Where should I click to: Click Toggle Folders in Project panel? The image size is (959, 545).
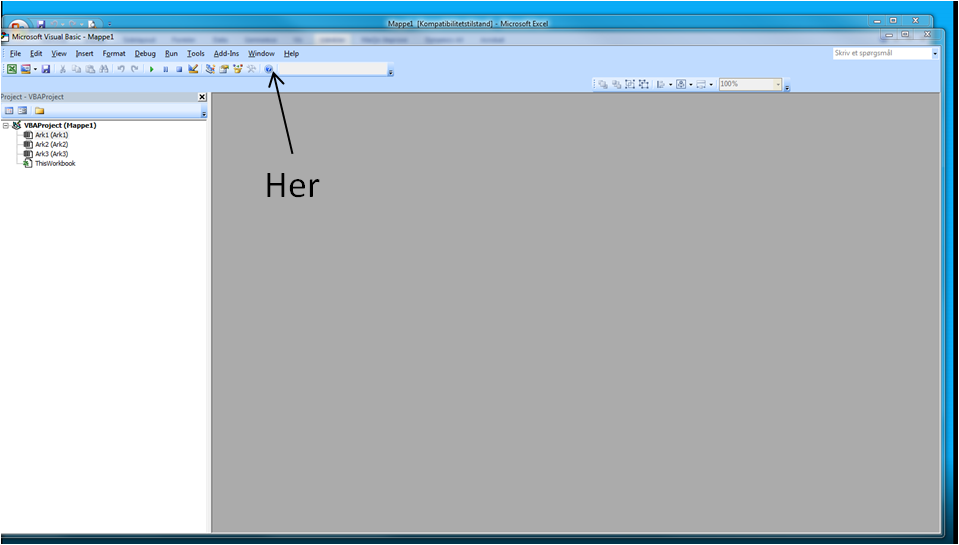pyautogui.click(x=40, y=110)
